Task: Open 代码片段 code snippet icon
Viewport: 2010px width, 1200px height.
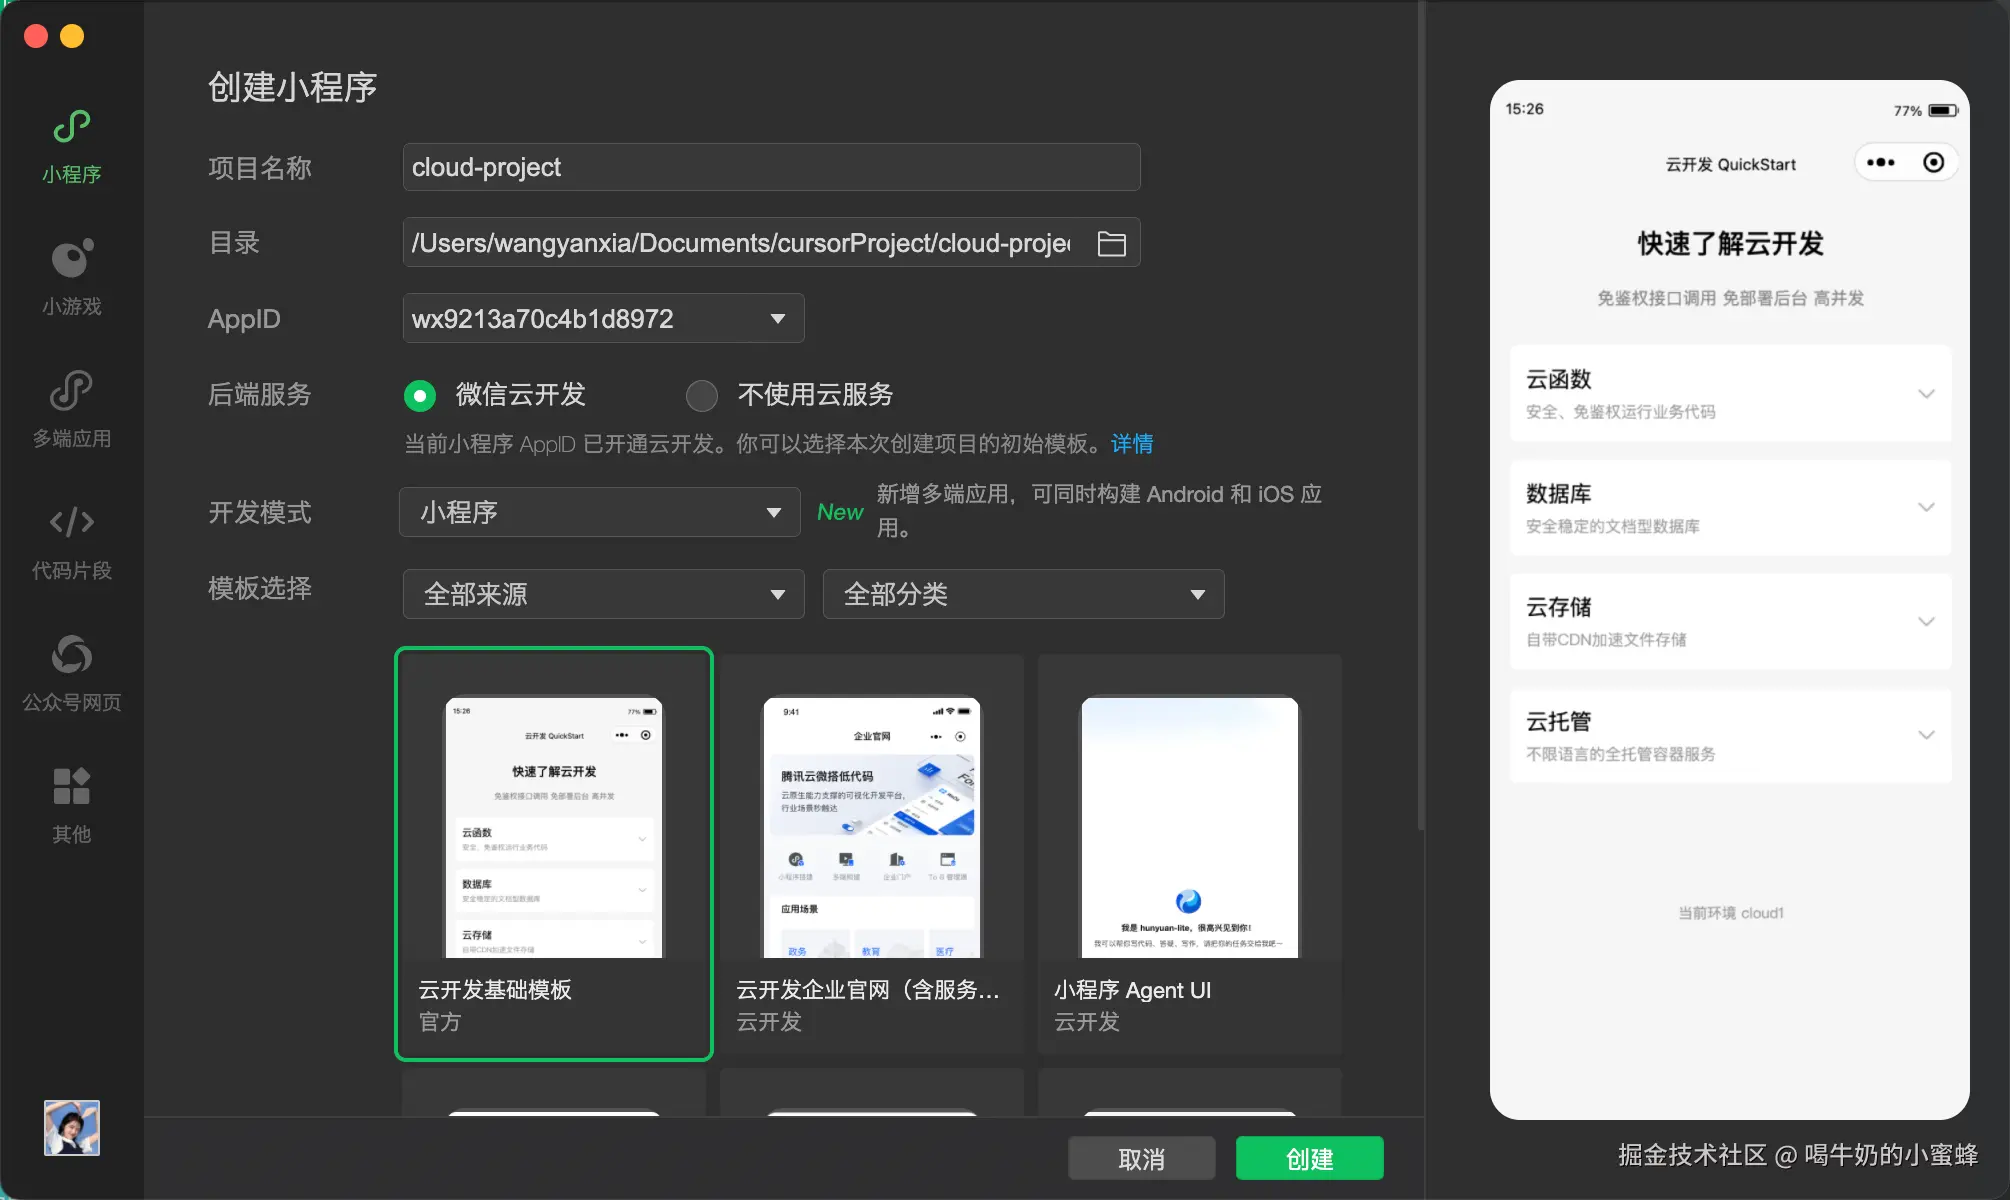Action: click(x=71, y=523)
